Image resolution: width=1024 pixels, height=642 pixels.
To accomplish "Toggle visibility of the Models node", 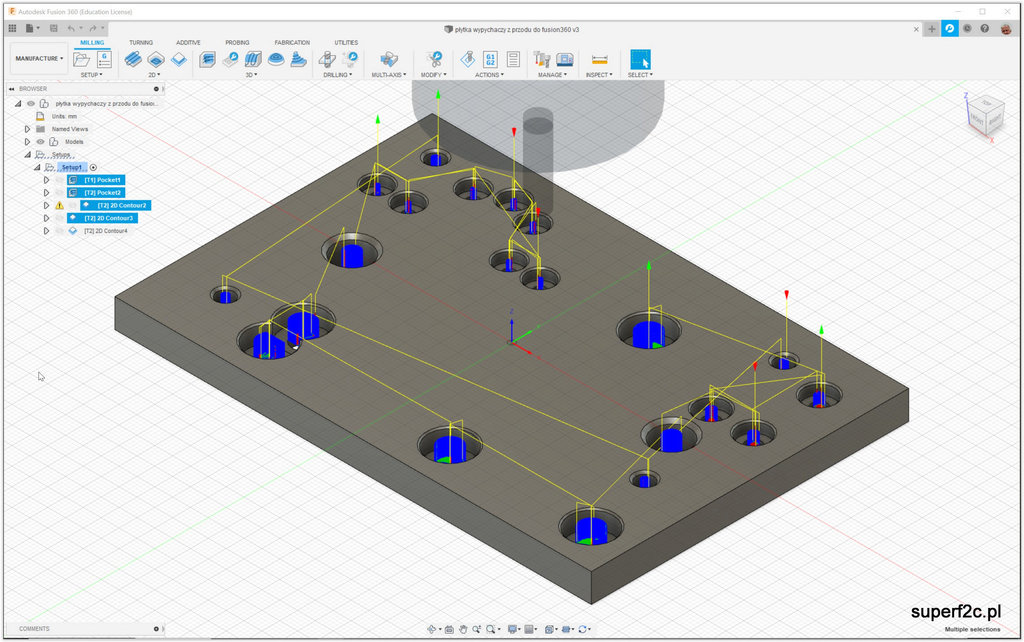I will 41,142.
